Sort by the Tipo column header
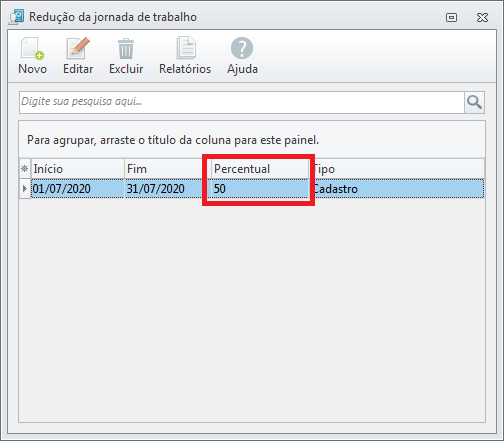The width and height of the screenshot is (504, 441). (x=397, y=169)
